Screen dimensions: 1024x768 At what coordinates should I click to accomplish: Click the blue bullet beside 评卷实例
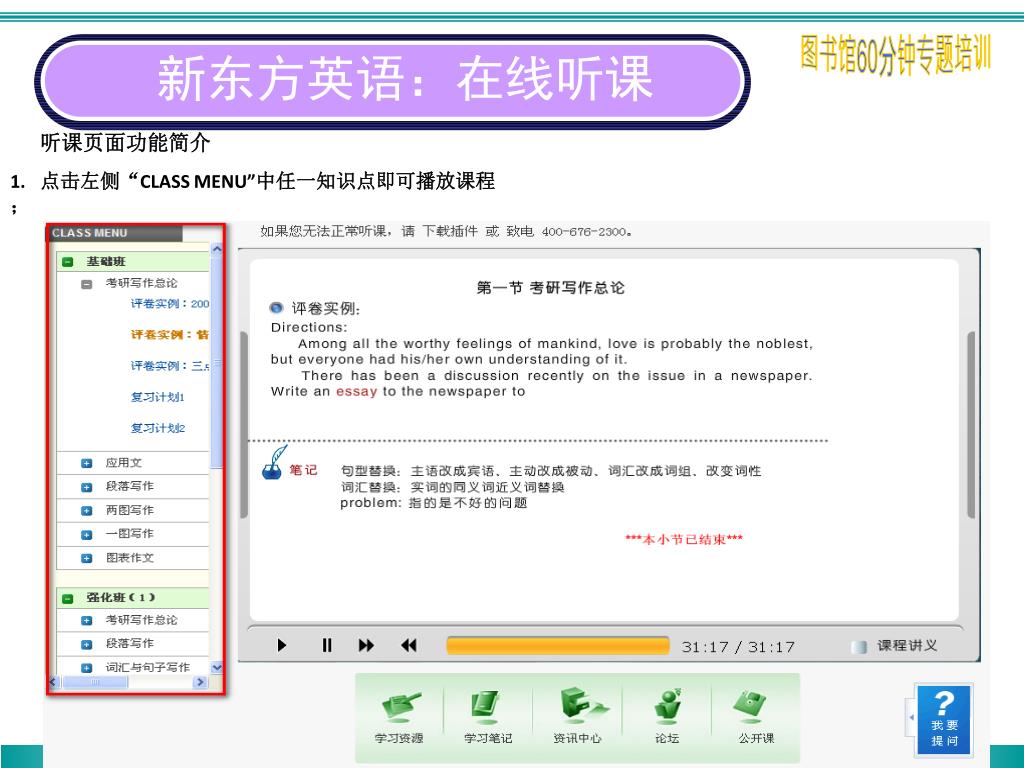(277, 308)
